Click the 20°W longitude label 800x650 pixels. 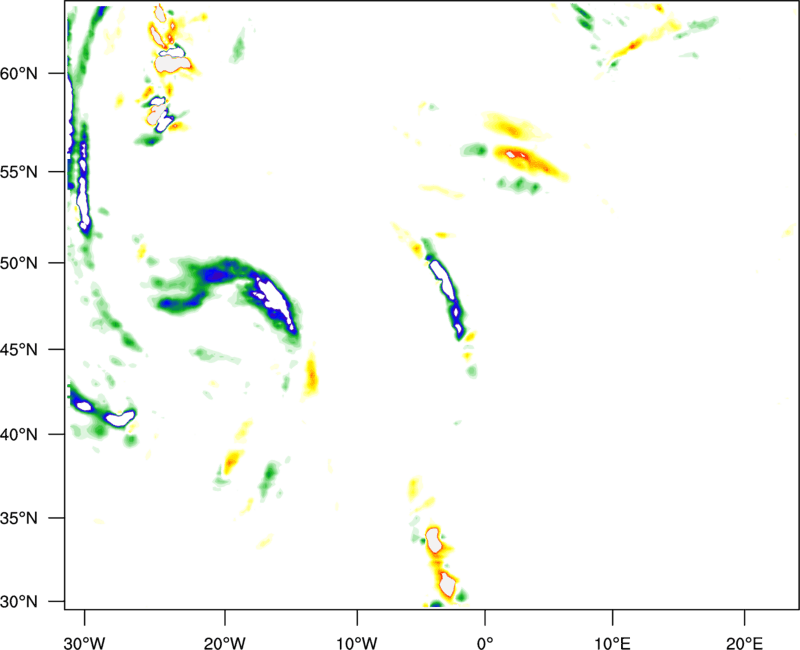[x=224, y=643]
